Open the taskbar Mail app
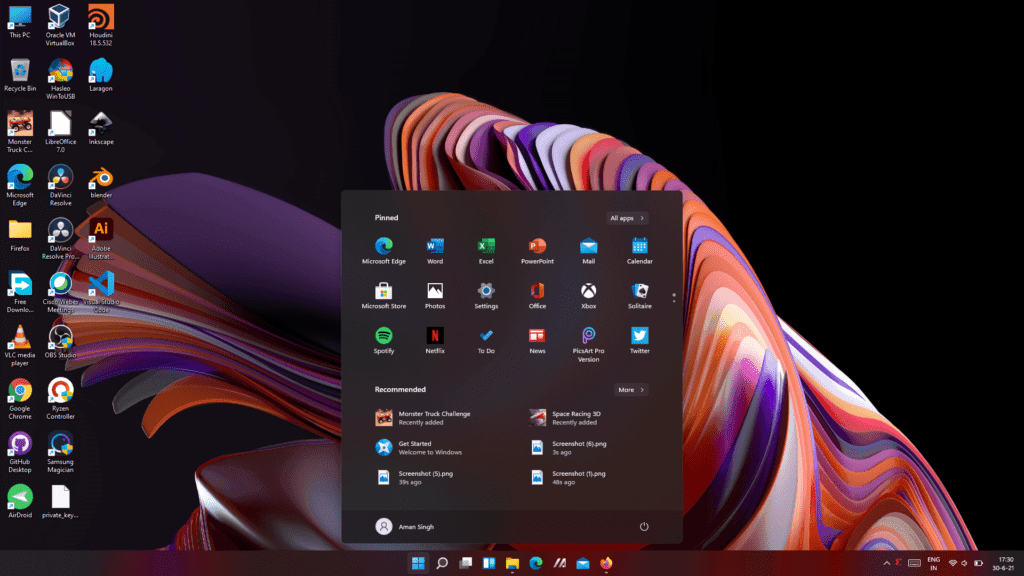This screenshot has height=576, width=1024. coord(583,563)
